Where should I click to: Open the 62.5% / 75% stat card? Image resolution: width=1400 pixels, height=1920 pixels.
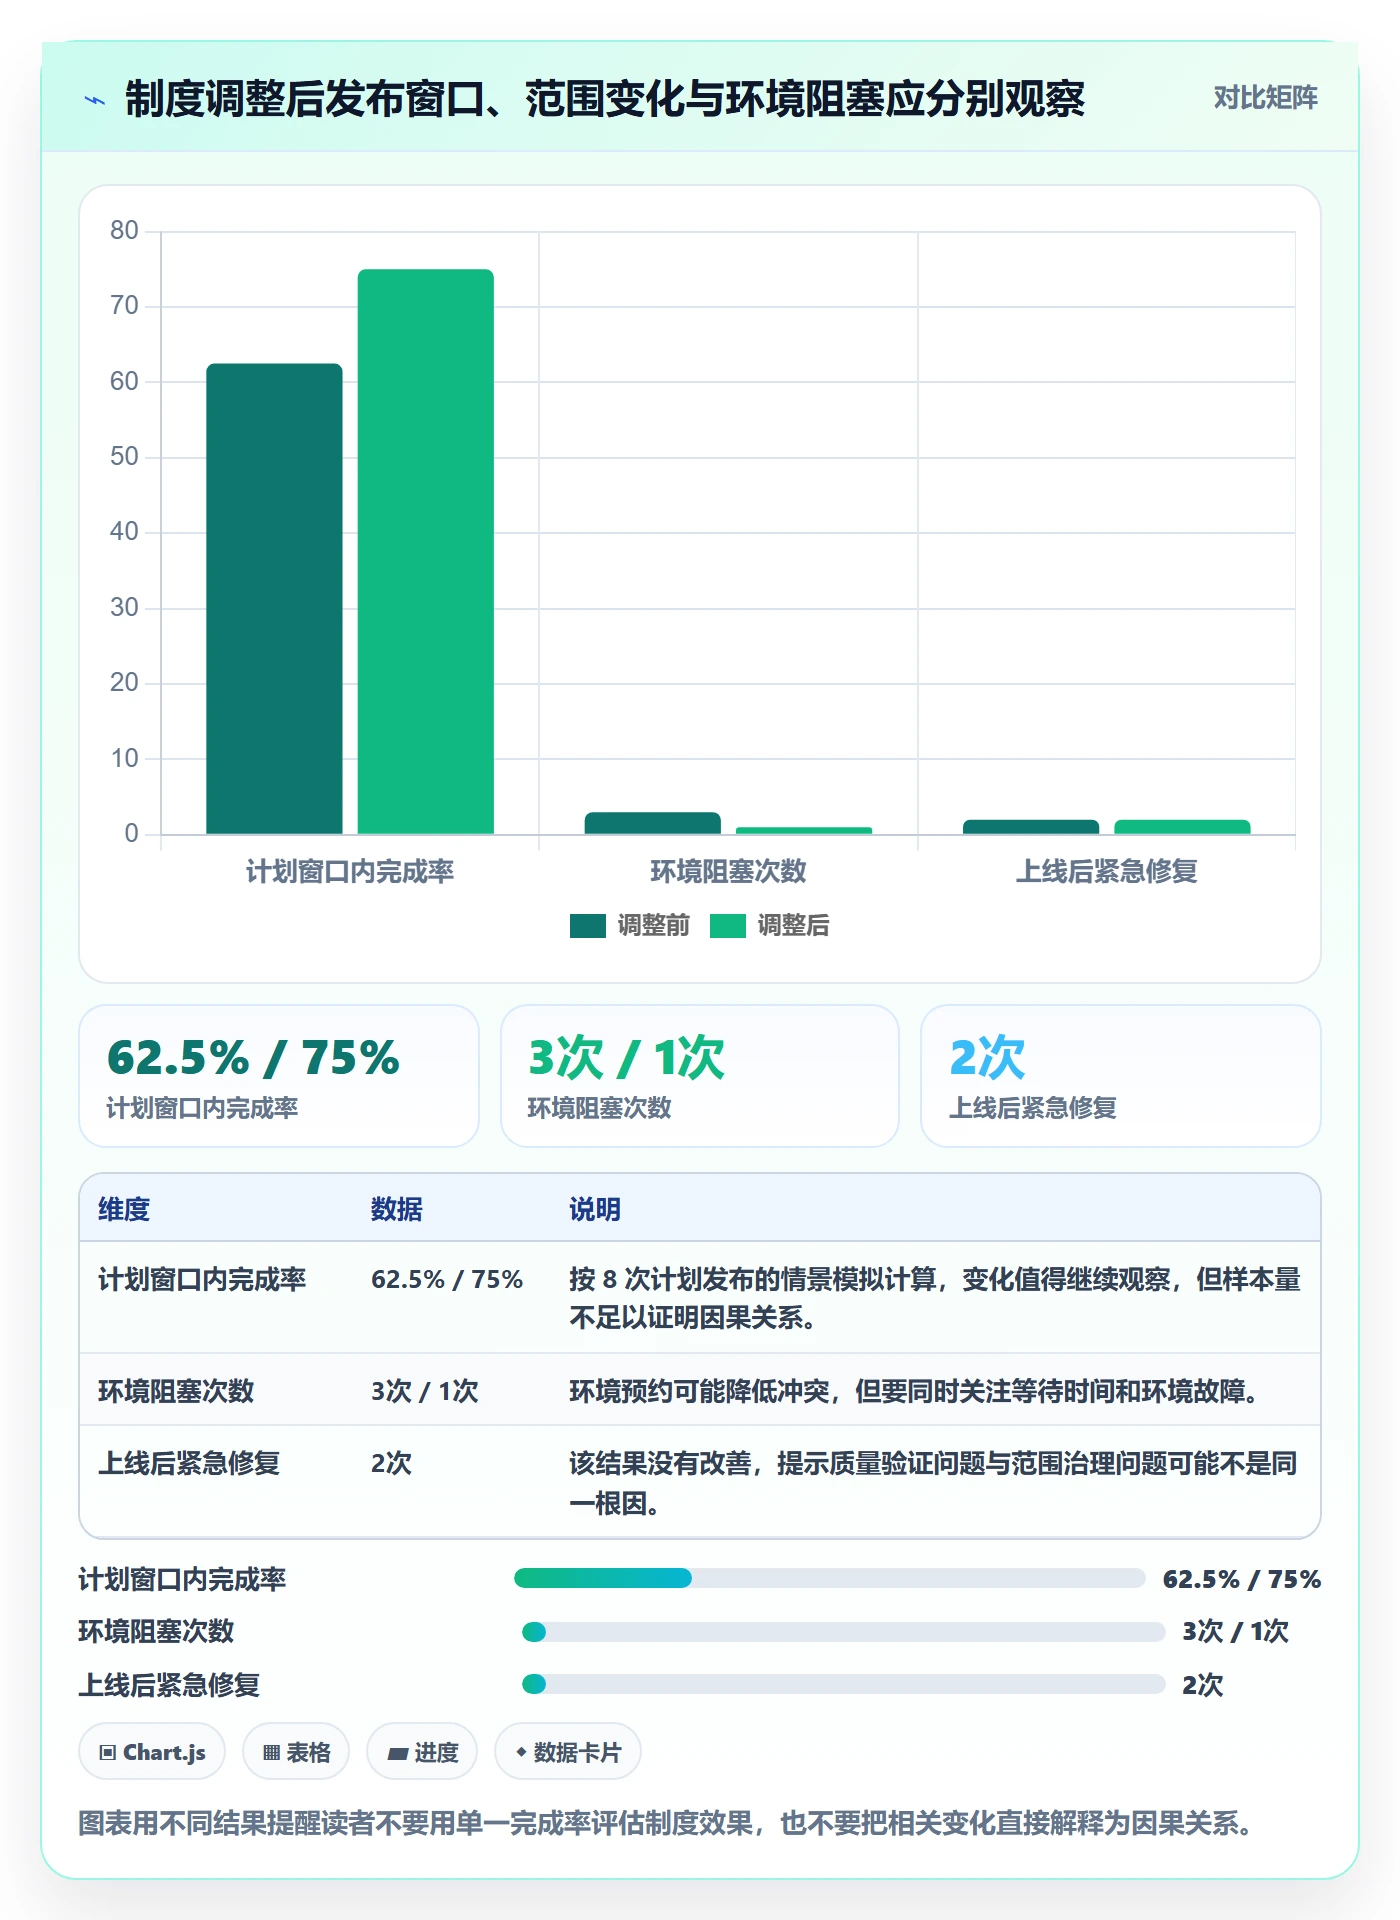click(279, 1076)
